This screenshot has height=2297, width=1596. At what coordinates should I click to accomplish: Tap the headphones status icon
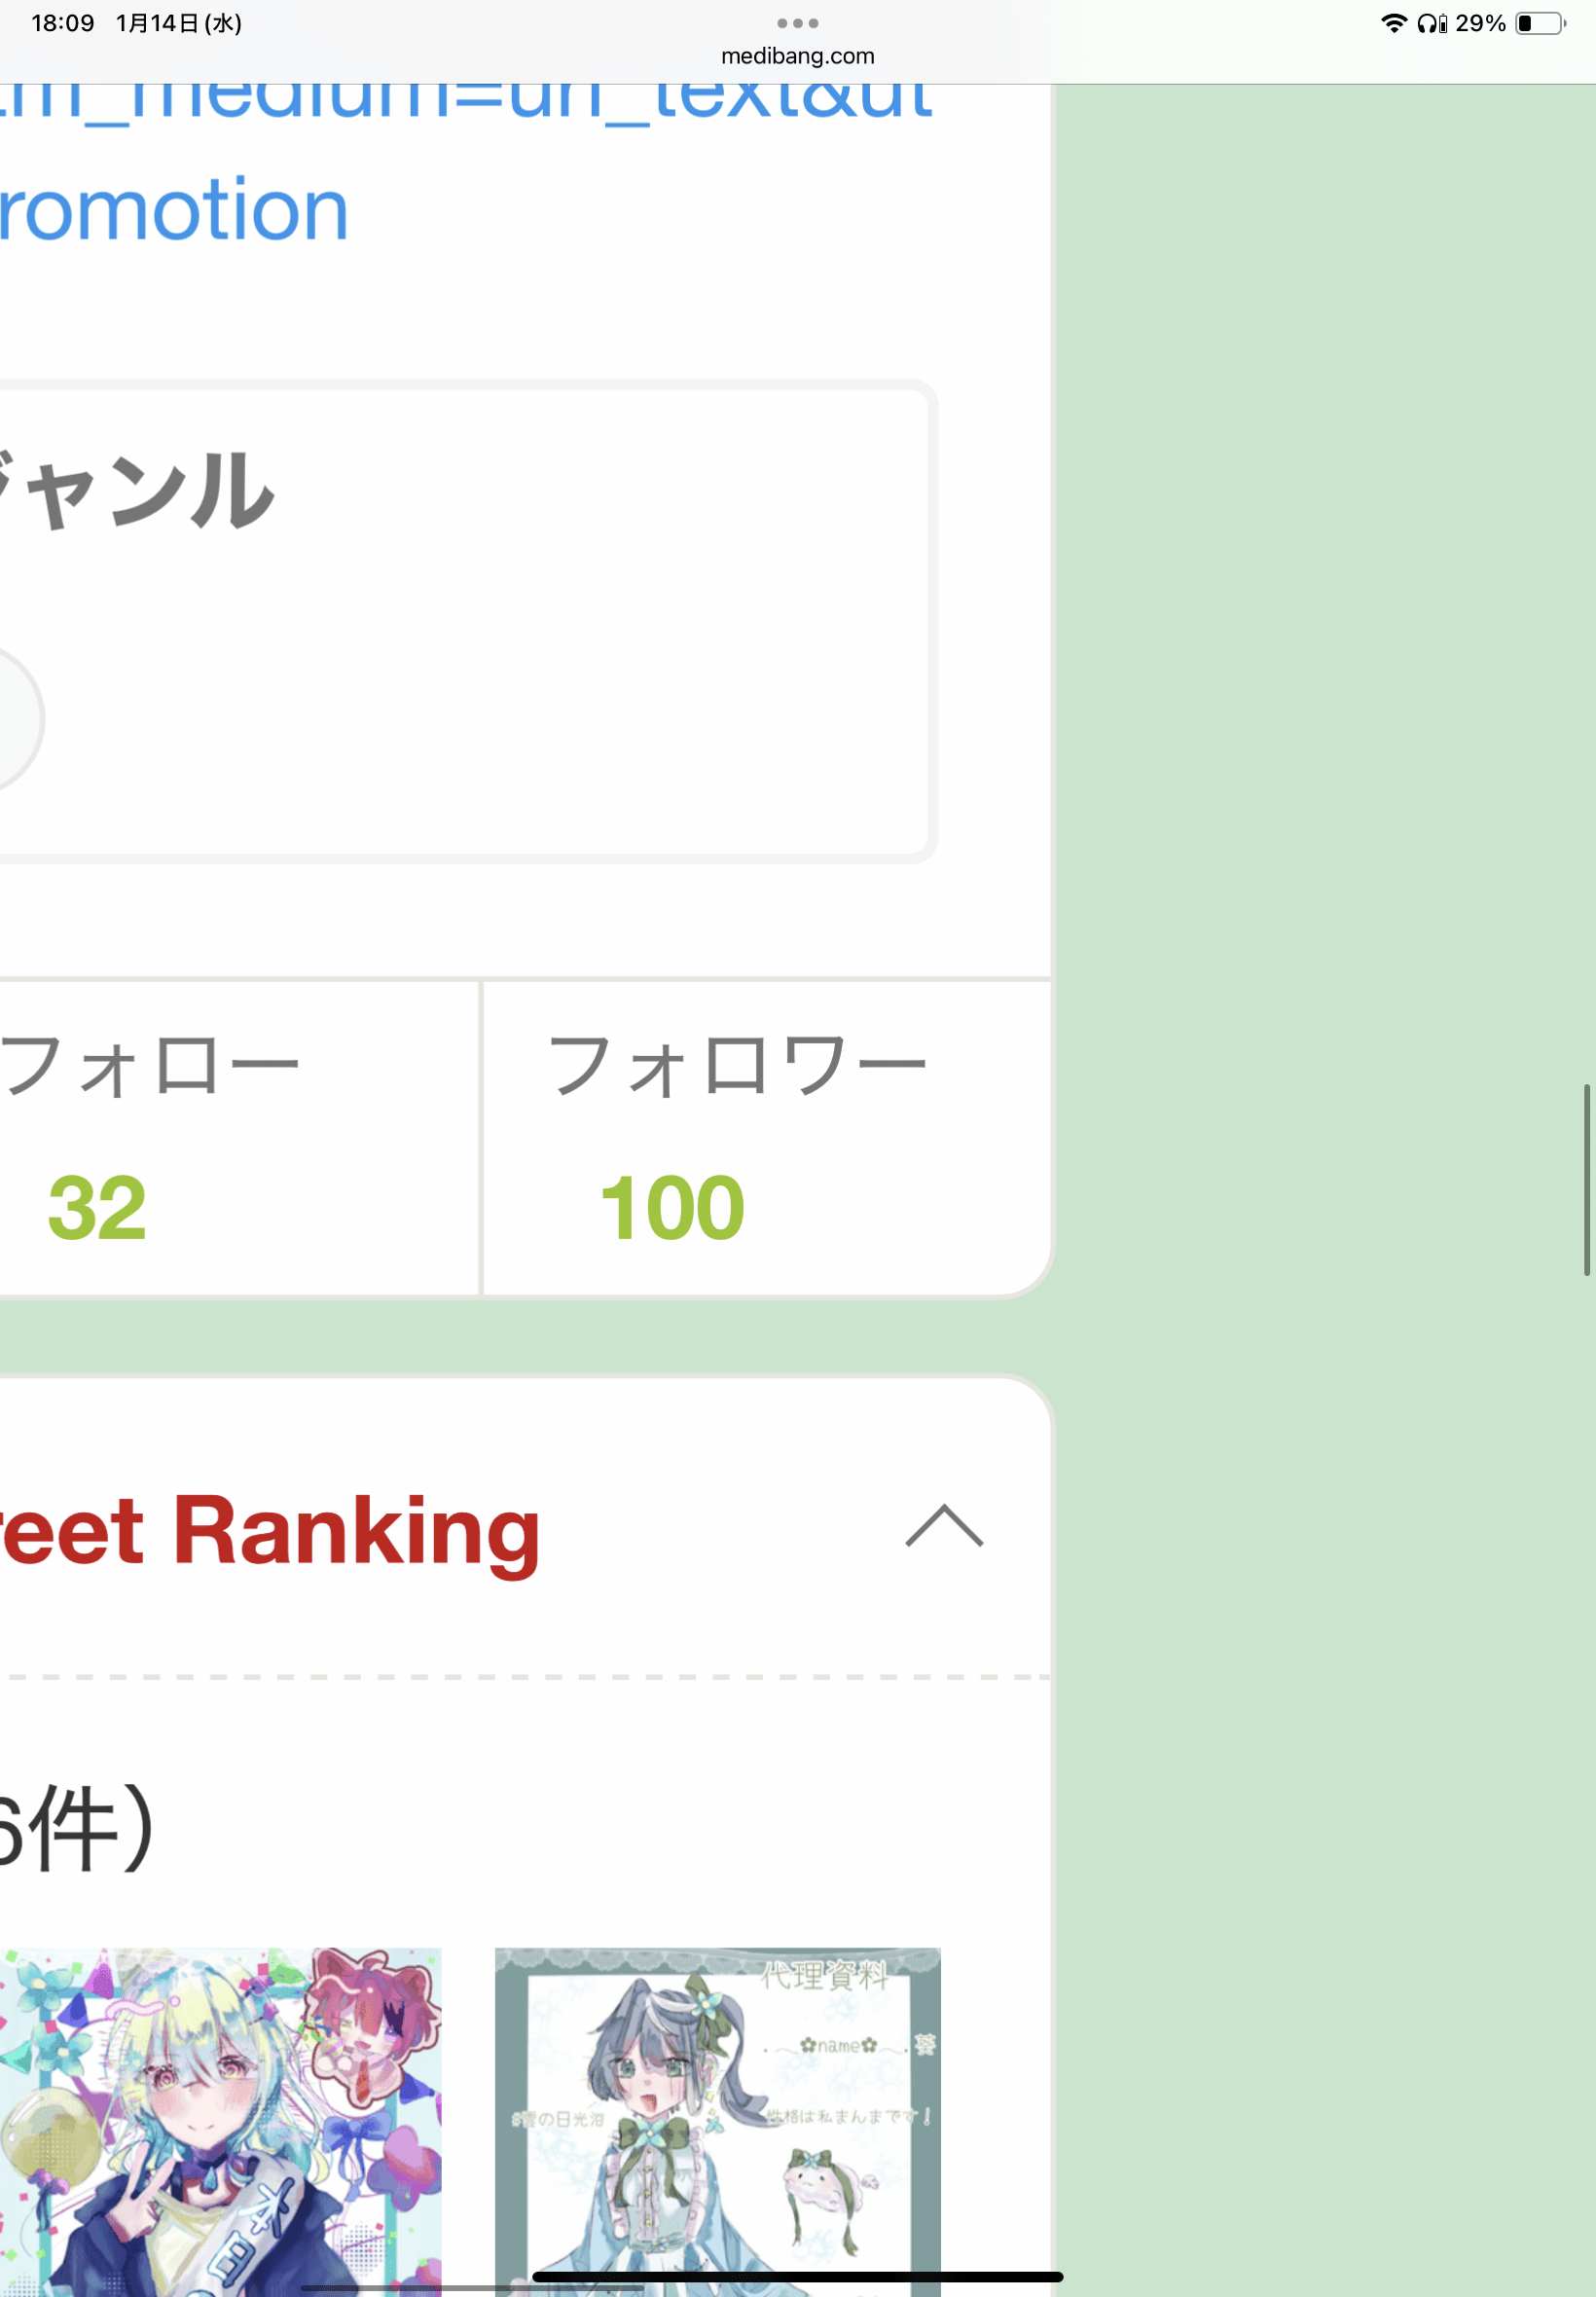point(1430,23)
